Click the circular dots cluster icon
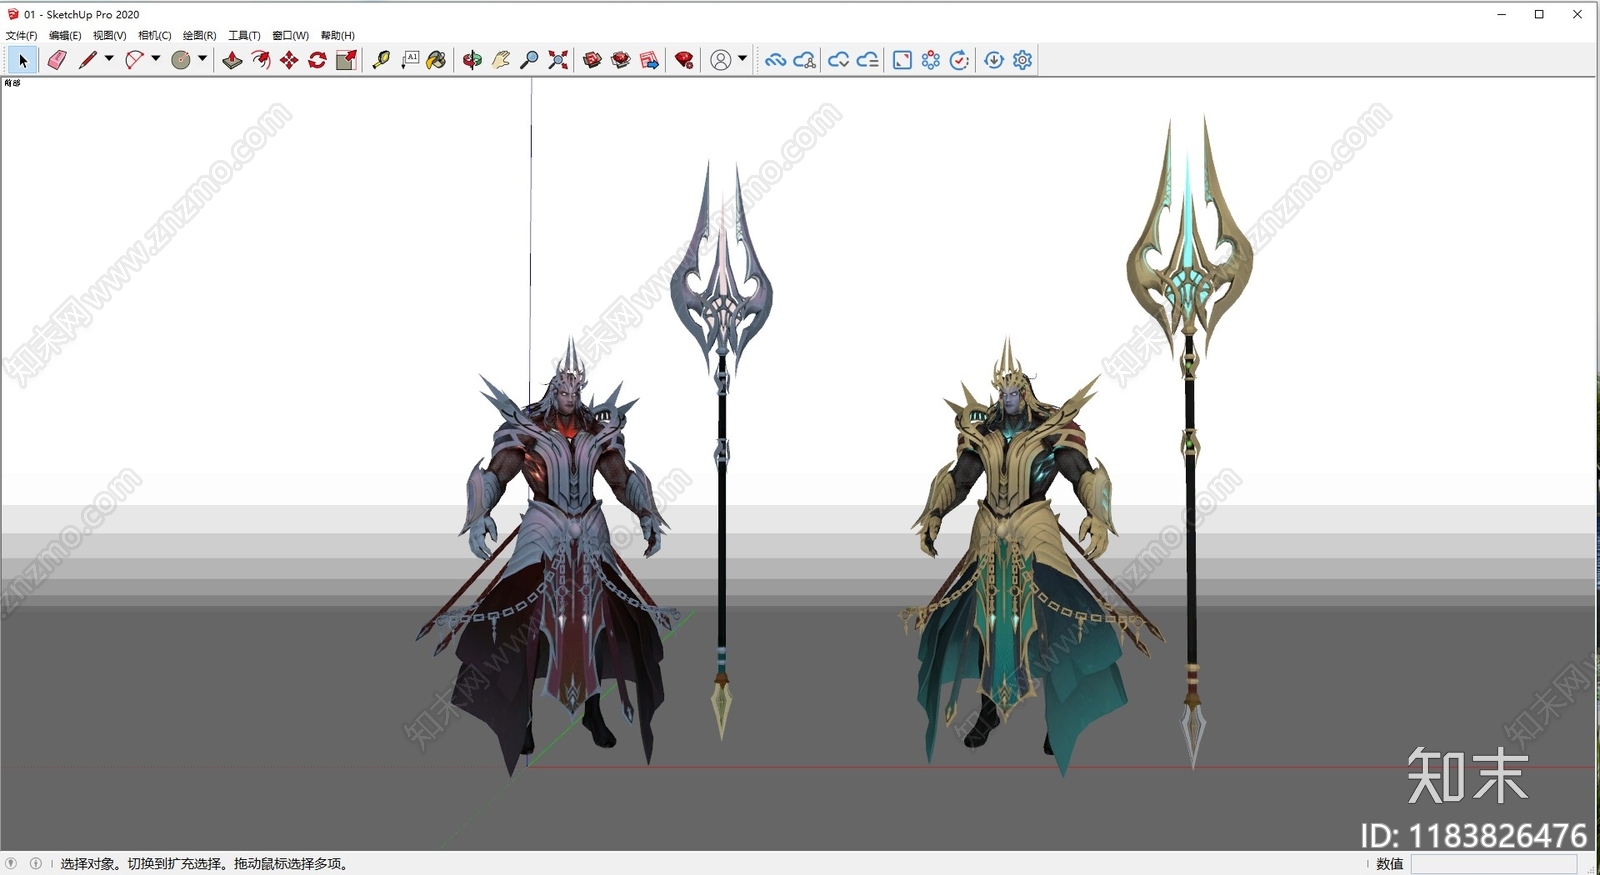 (x=931, y=60)
